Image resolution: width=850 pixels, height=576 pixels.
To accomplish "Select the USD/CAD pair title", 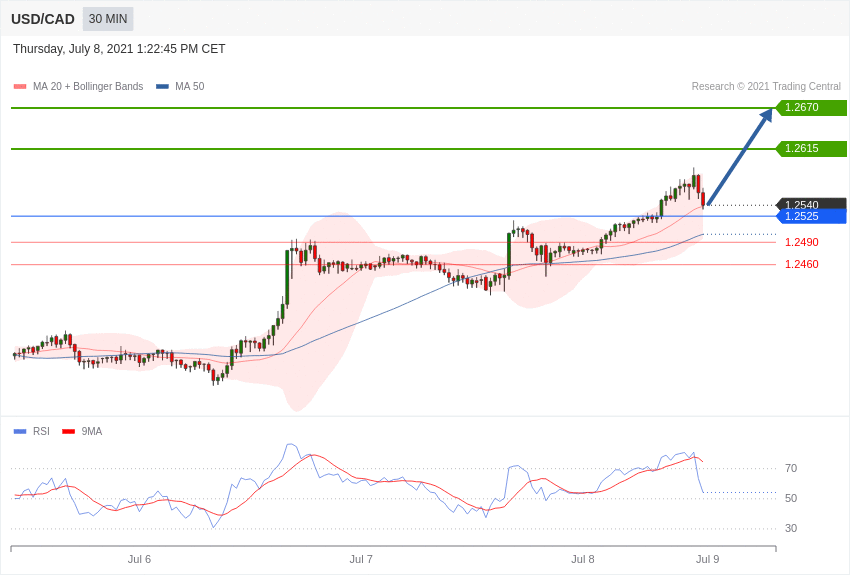I will (x=43, y=19).
